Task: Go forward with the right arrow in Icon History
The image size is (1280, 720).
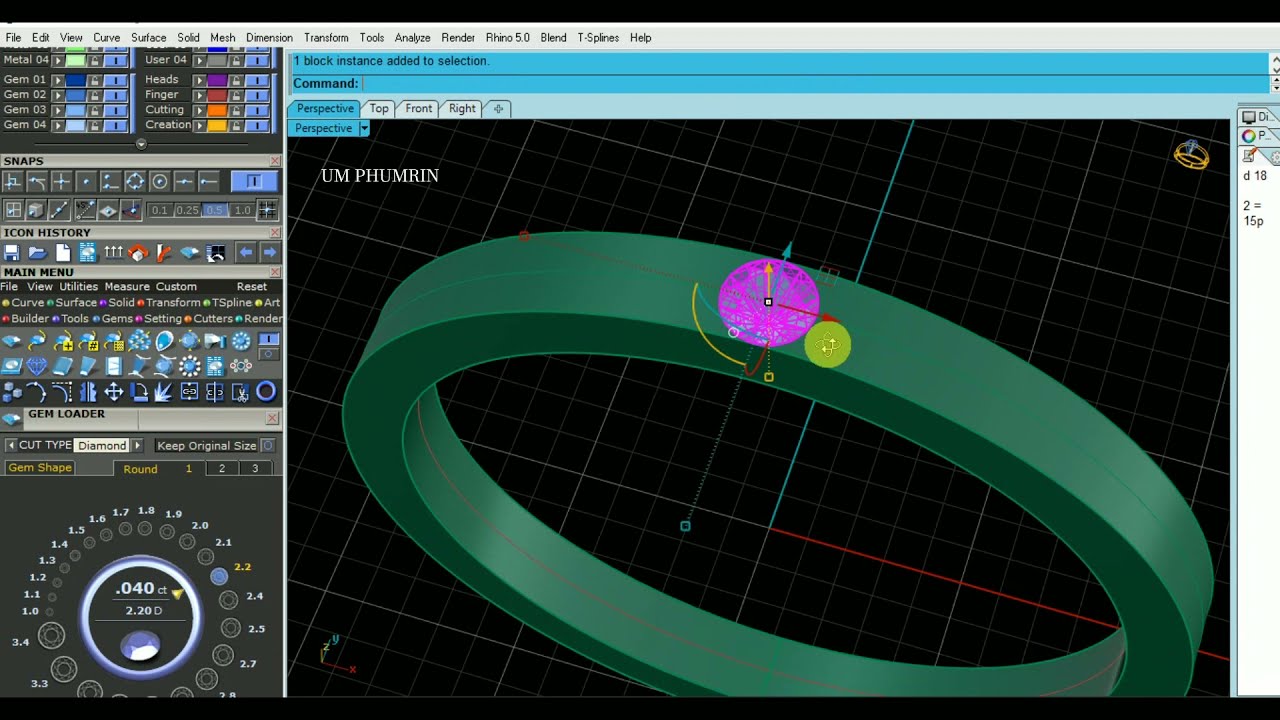Action: (270, 253)
